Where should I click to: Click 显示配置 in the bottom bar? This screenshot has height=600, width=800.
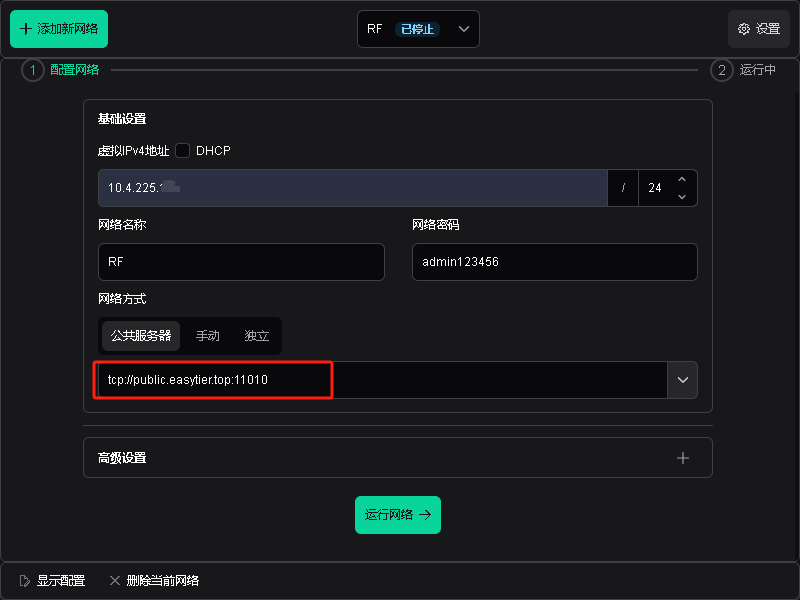coord(60,580)
